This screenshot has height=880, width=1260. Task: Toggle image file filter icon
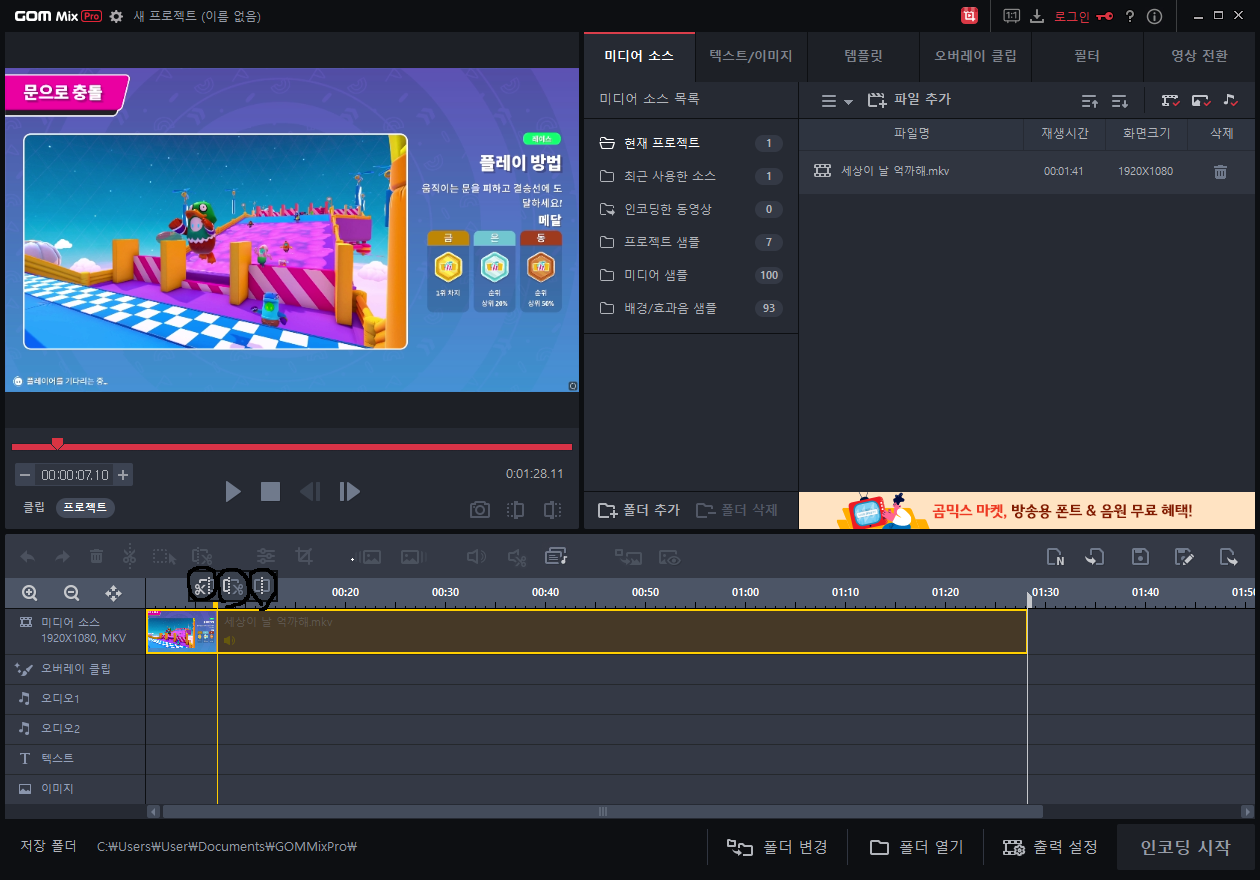coord(1201,101)
